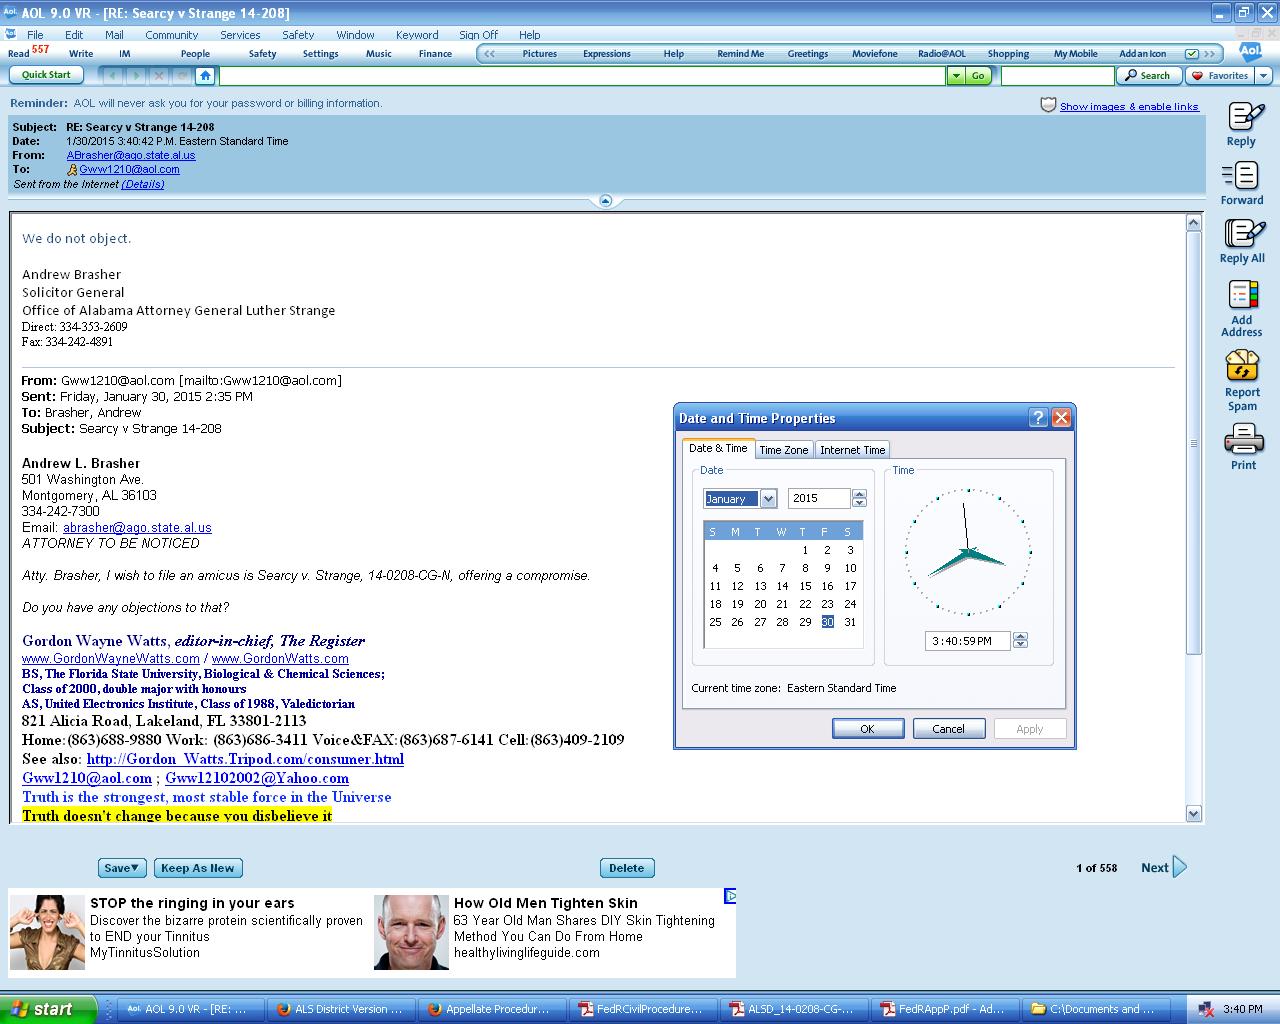
Task: Click the Search button in the toolbar
Action: (x=1148, y=75)
